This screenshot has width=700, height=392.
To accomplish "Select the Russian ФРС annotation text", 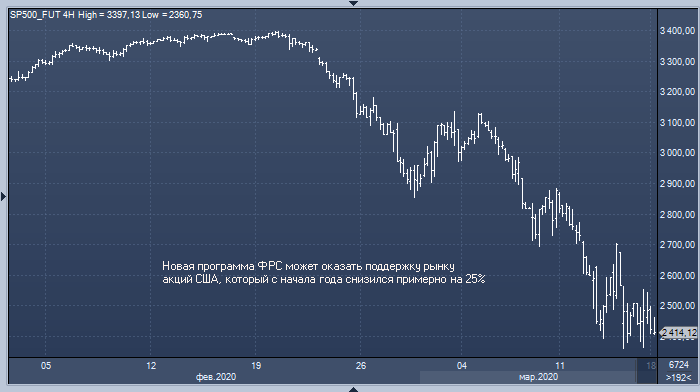I will coord(323,273).
